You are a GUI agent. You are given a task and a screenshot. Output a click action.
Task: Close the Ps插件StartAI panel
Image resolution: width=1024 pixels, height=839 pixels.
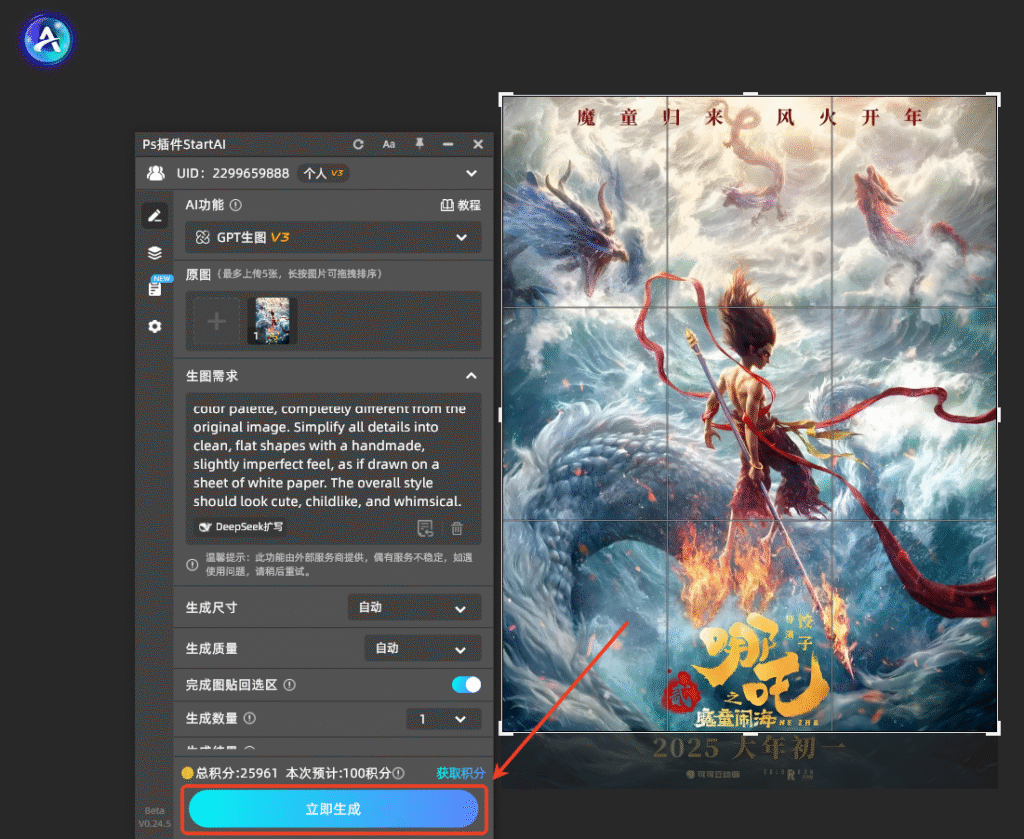(x=478, y=144)
